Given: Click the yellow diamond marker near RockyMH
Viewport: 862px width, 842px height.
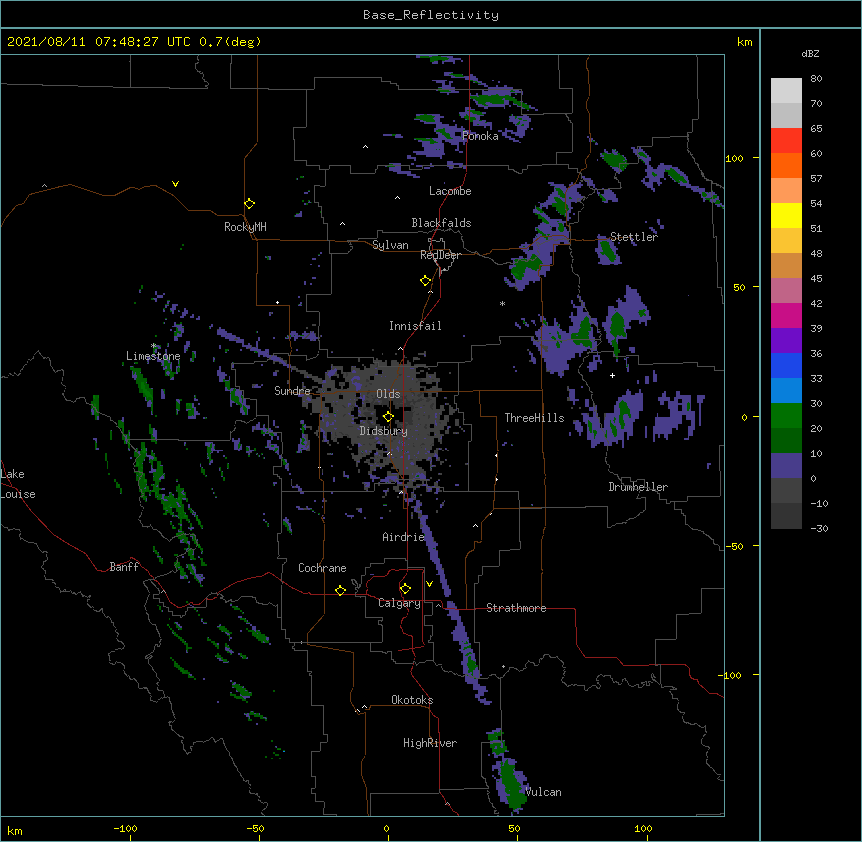Looking at the screenshot, I should pyautogui.click(x=249, y=204).
